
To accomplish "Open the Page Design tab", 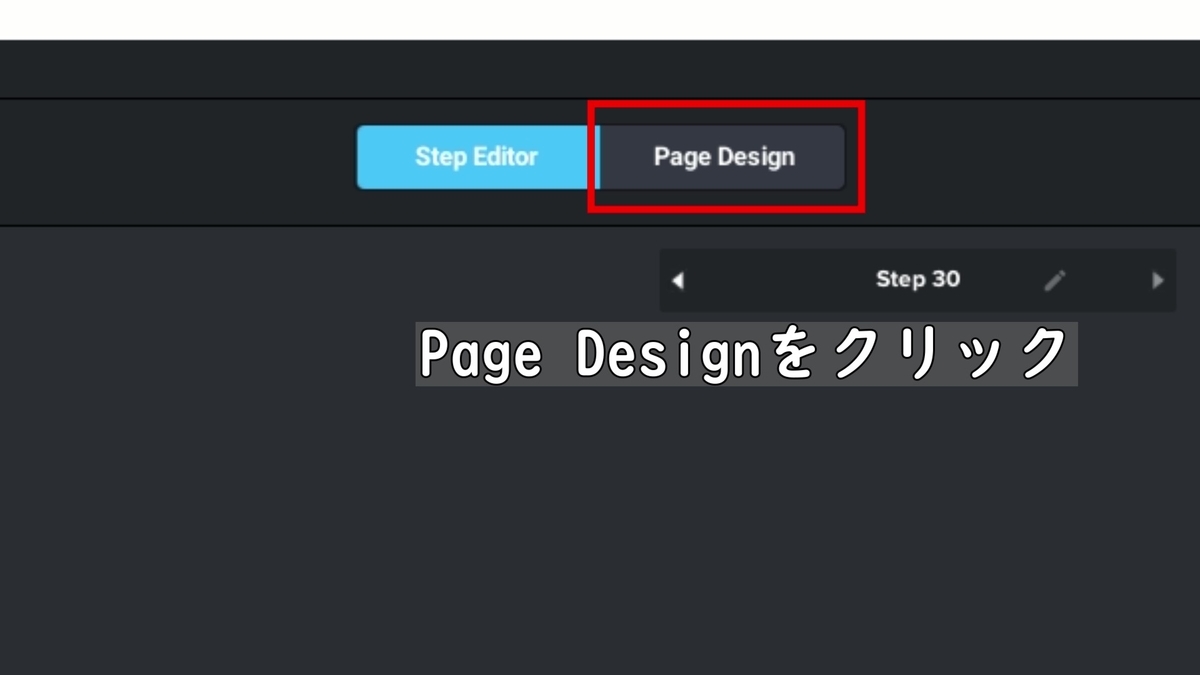I will pyautogui.click(x=723, y=157).
